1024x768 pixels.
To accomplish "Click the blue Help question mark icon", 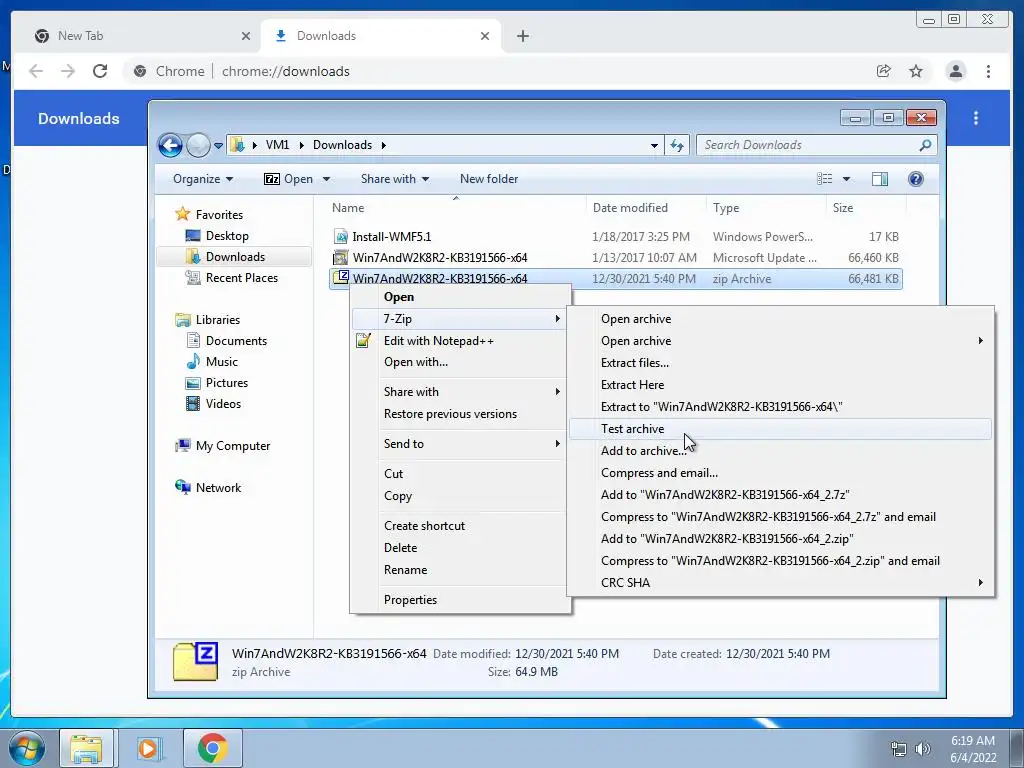I will [x=916, y=179].
